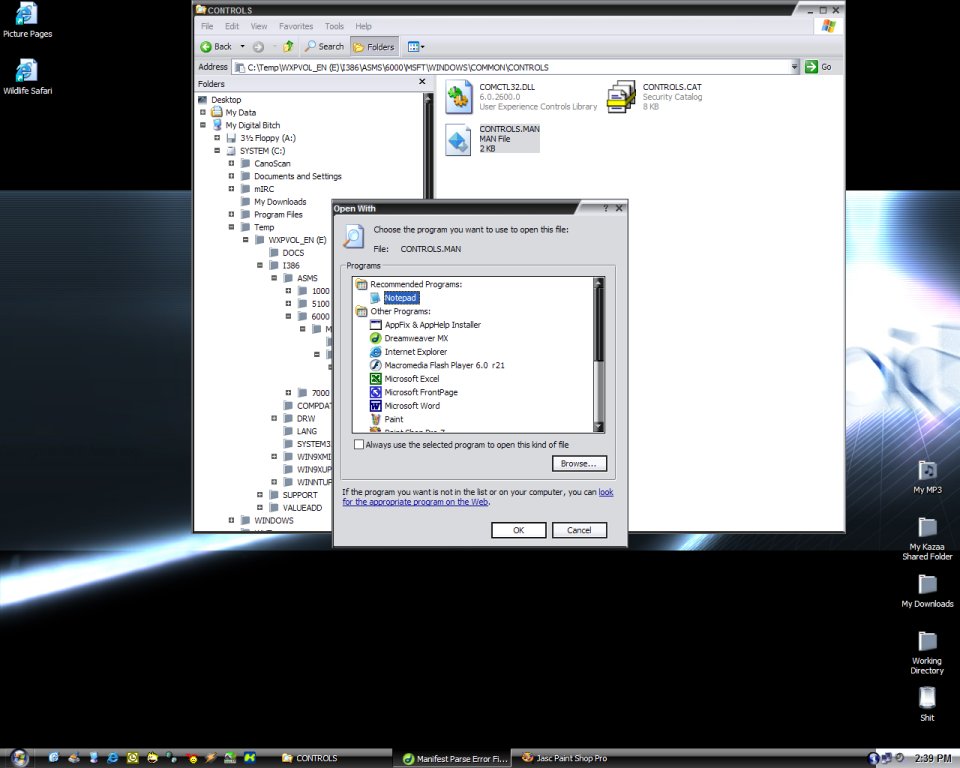The width and height of the screenshot is (960, 768).
Task: Open the Working Directory desktop folder
Action: pos(928,653)
